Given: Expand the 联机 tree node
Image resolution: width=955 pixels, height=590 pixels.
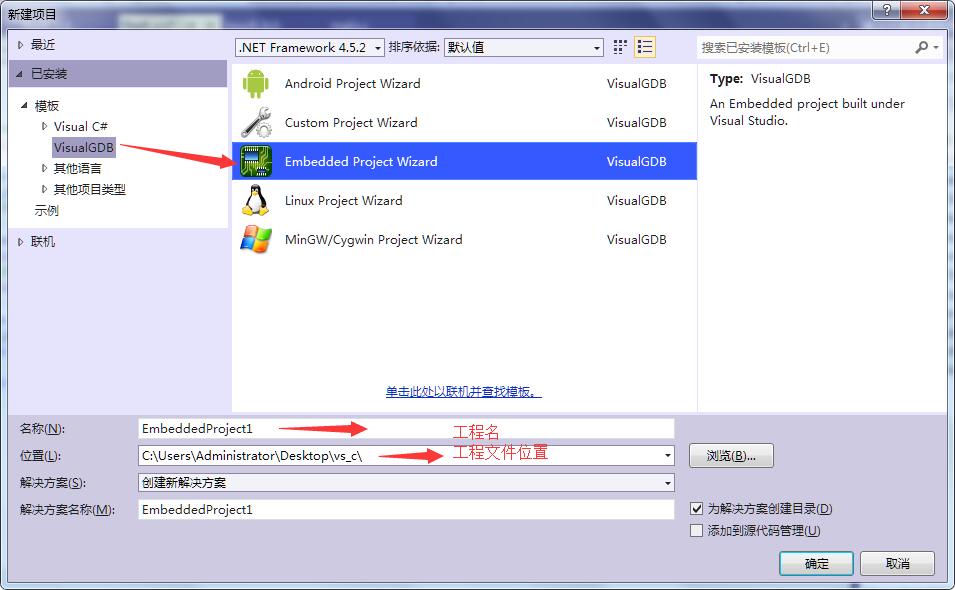Looking at the screenshot, I should 21,242.
